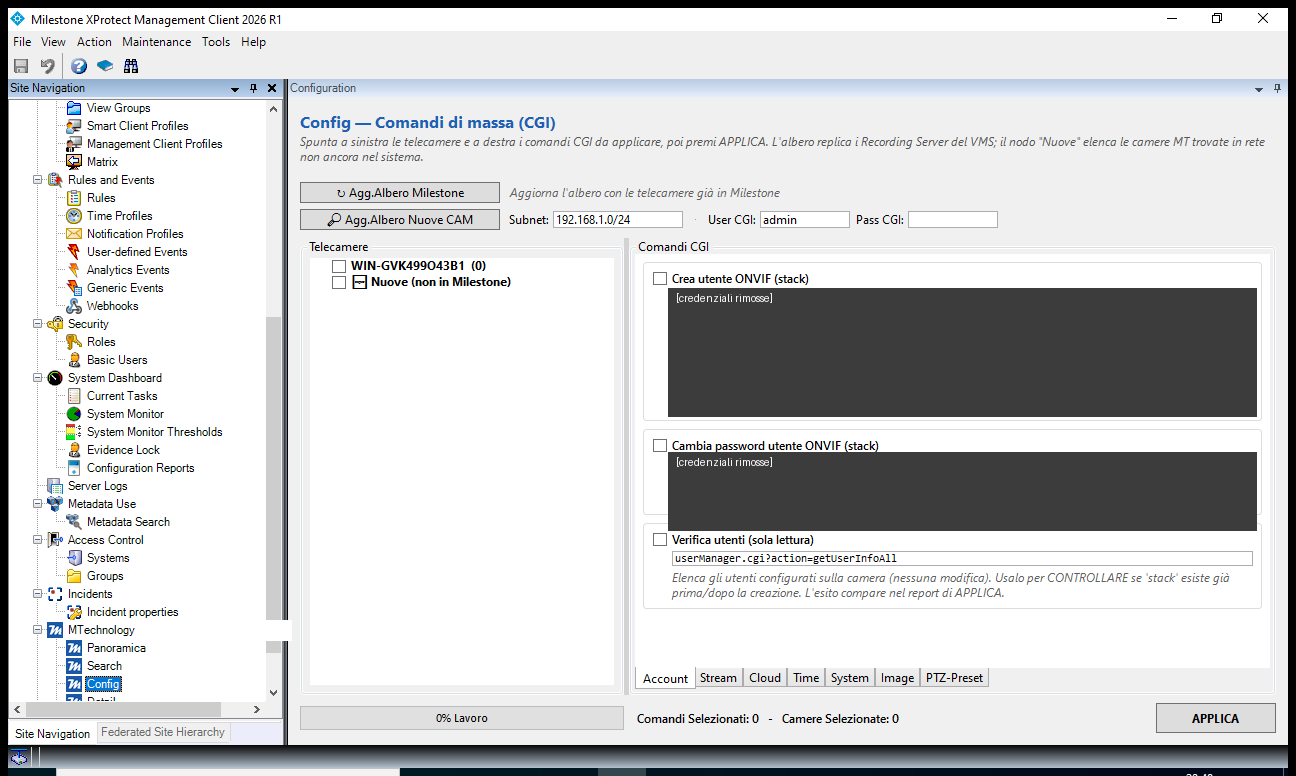Screen dimensions: 1296x776
Task: Click the Time Profiles clock icon
Action: pyautogui.click(x=74, y=216)
